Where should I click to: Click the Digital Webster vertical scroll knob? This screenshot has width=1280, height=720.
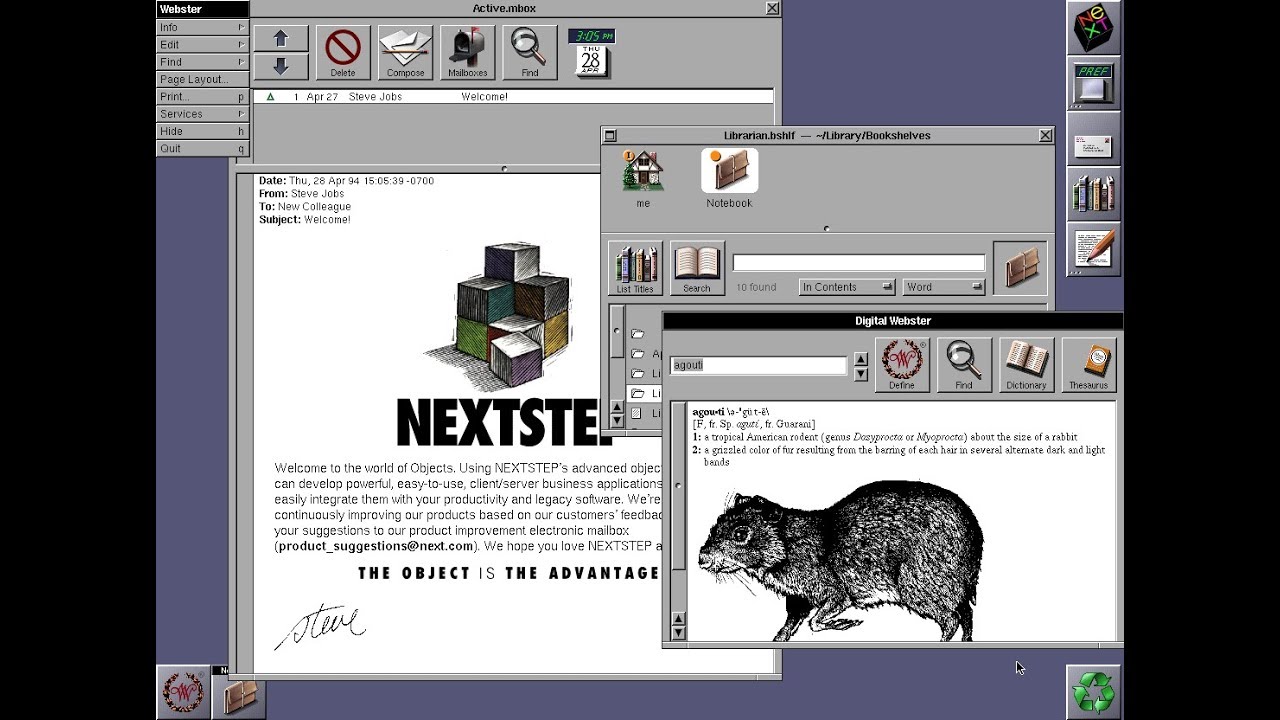(x=678, y=486)
